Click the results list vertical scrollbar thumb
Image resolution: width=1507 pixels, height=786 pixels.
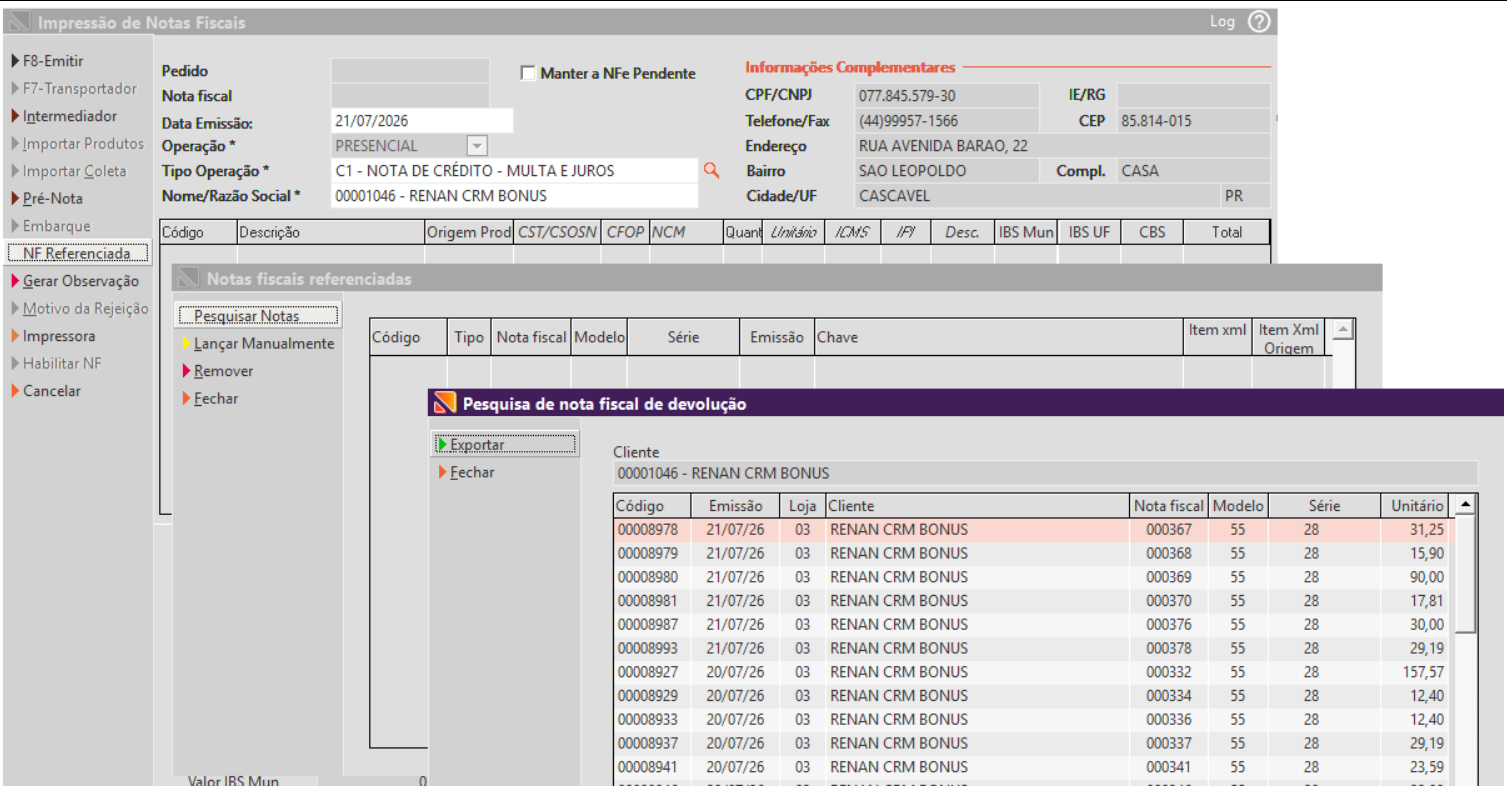pos(1465,574)
